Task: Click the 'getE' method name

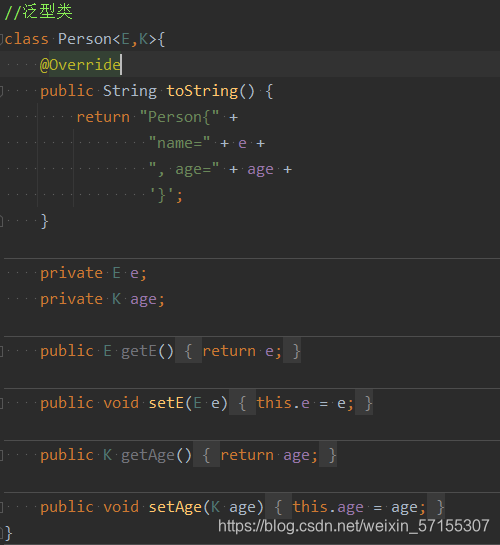Action: 139,351
